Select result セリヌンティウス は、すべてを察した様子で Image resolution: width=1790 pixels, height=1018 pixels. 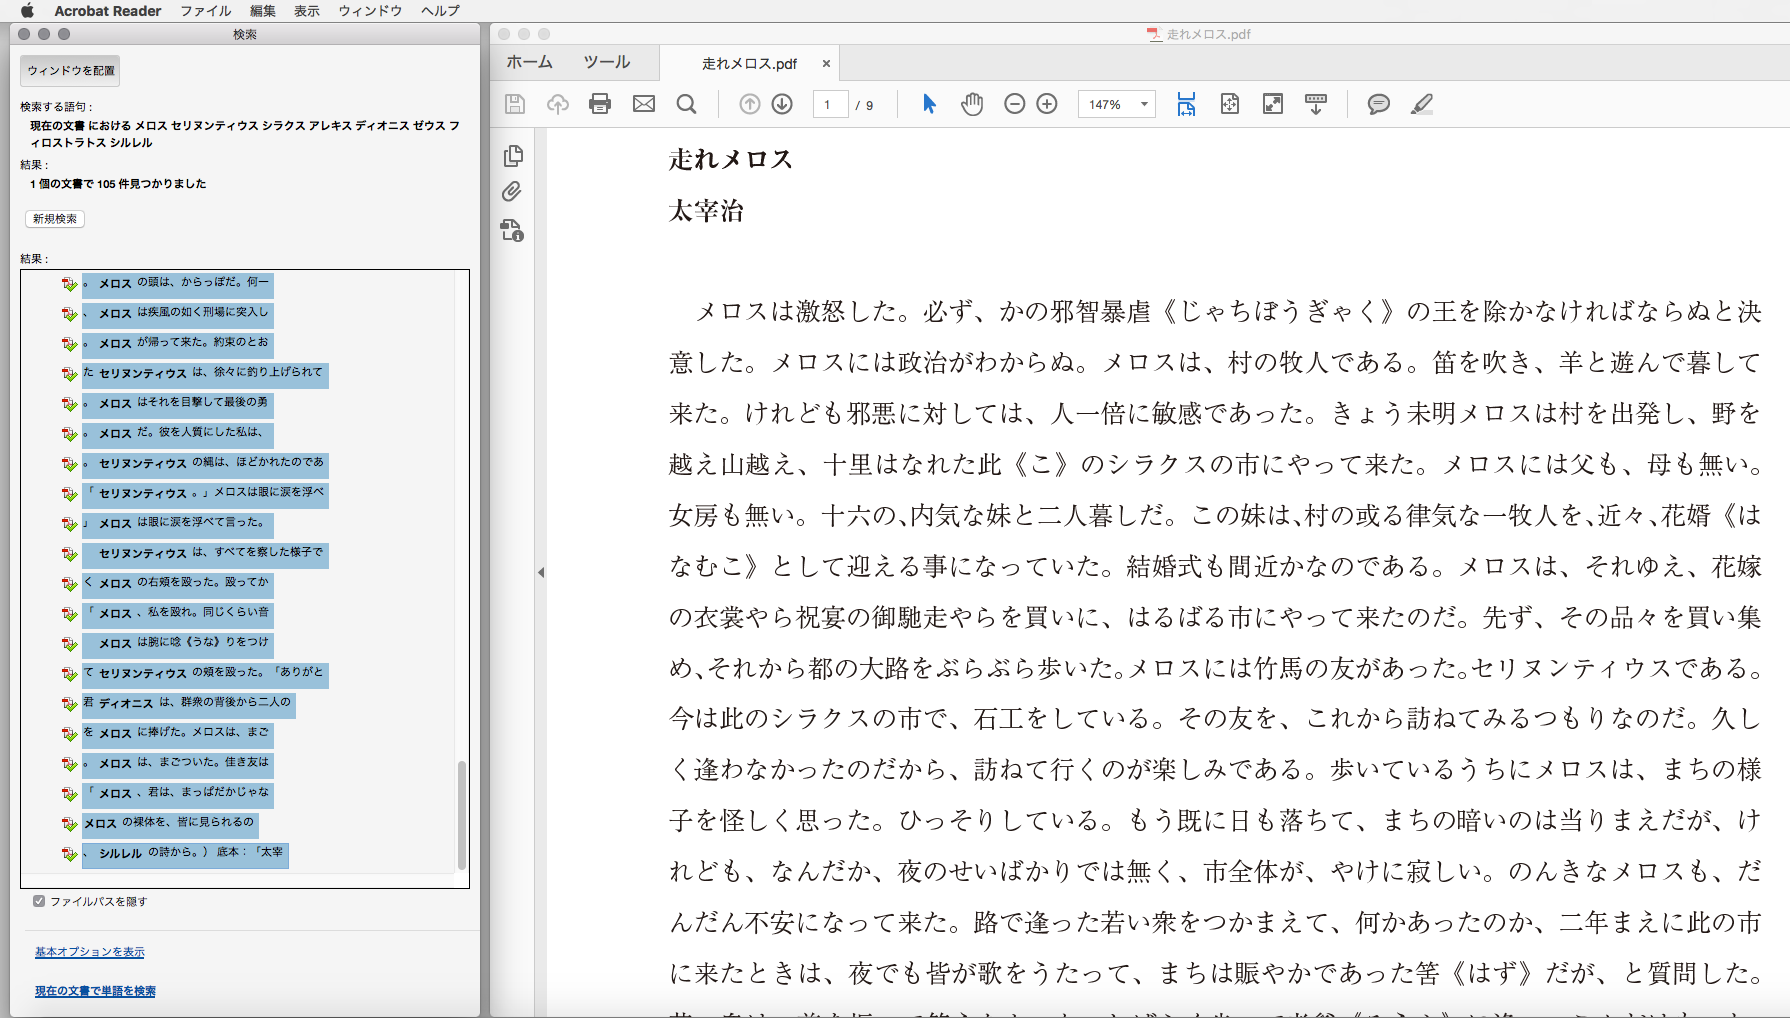pos(205,554)
